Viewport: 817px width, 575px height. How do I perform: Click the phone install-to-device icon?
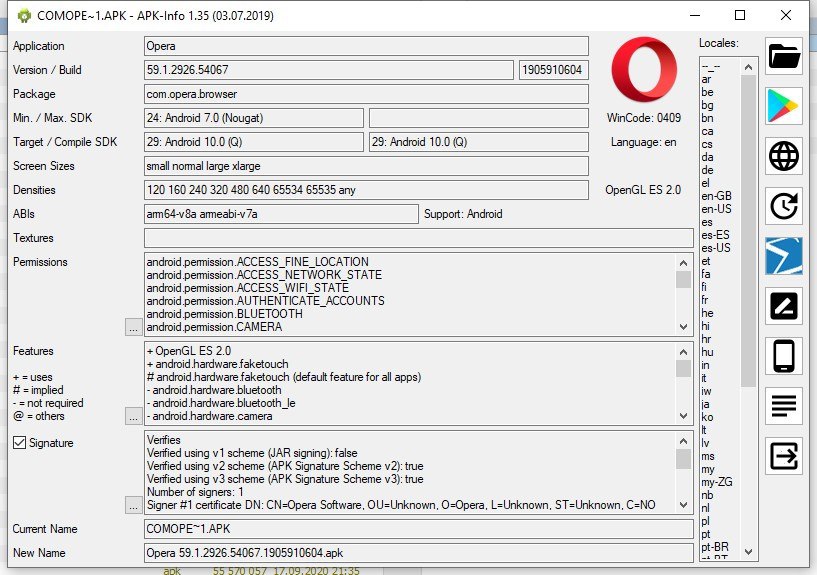click(784, 356)
